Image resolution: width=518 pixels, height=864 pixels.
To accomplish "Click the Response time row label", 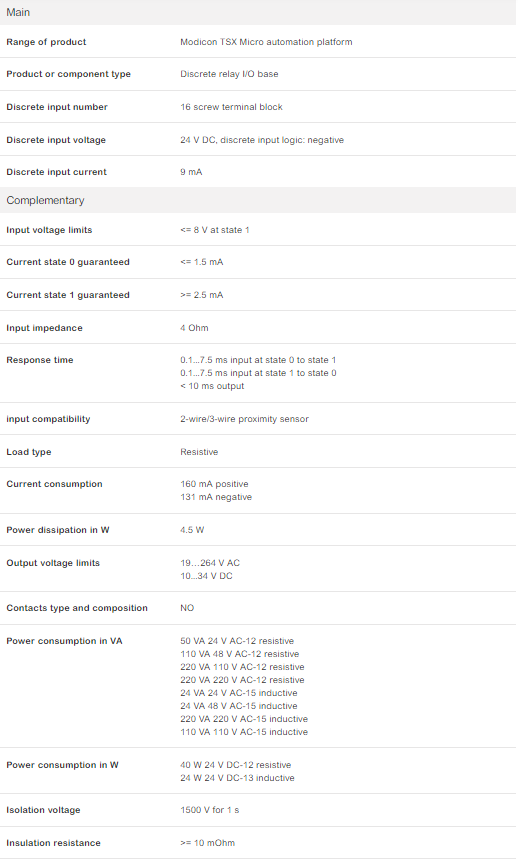I will coord(40,360).
